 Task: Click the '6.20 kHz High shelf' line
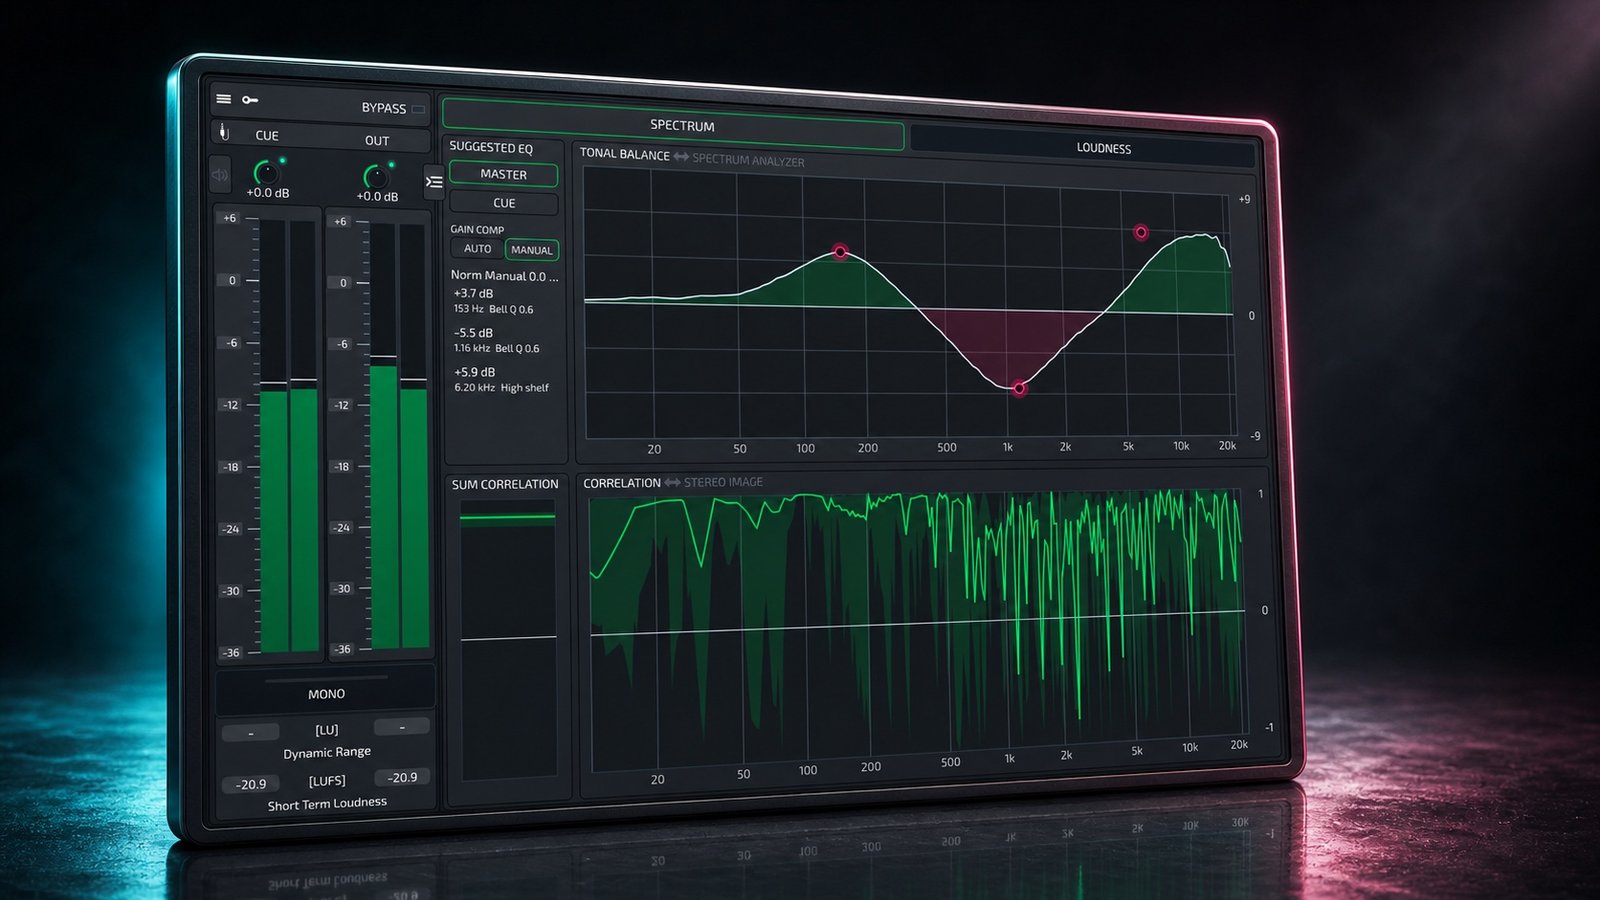501,387
